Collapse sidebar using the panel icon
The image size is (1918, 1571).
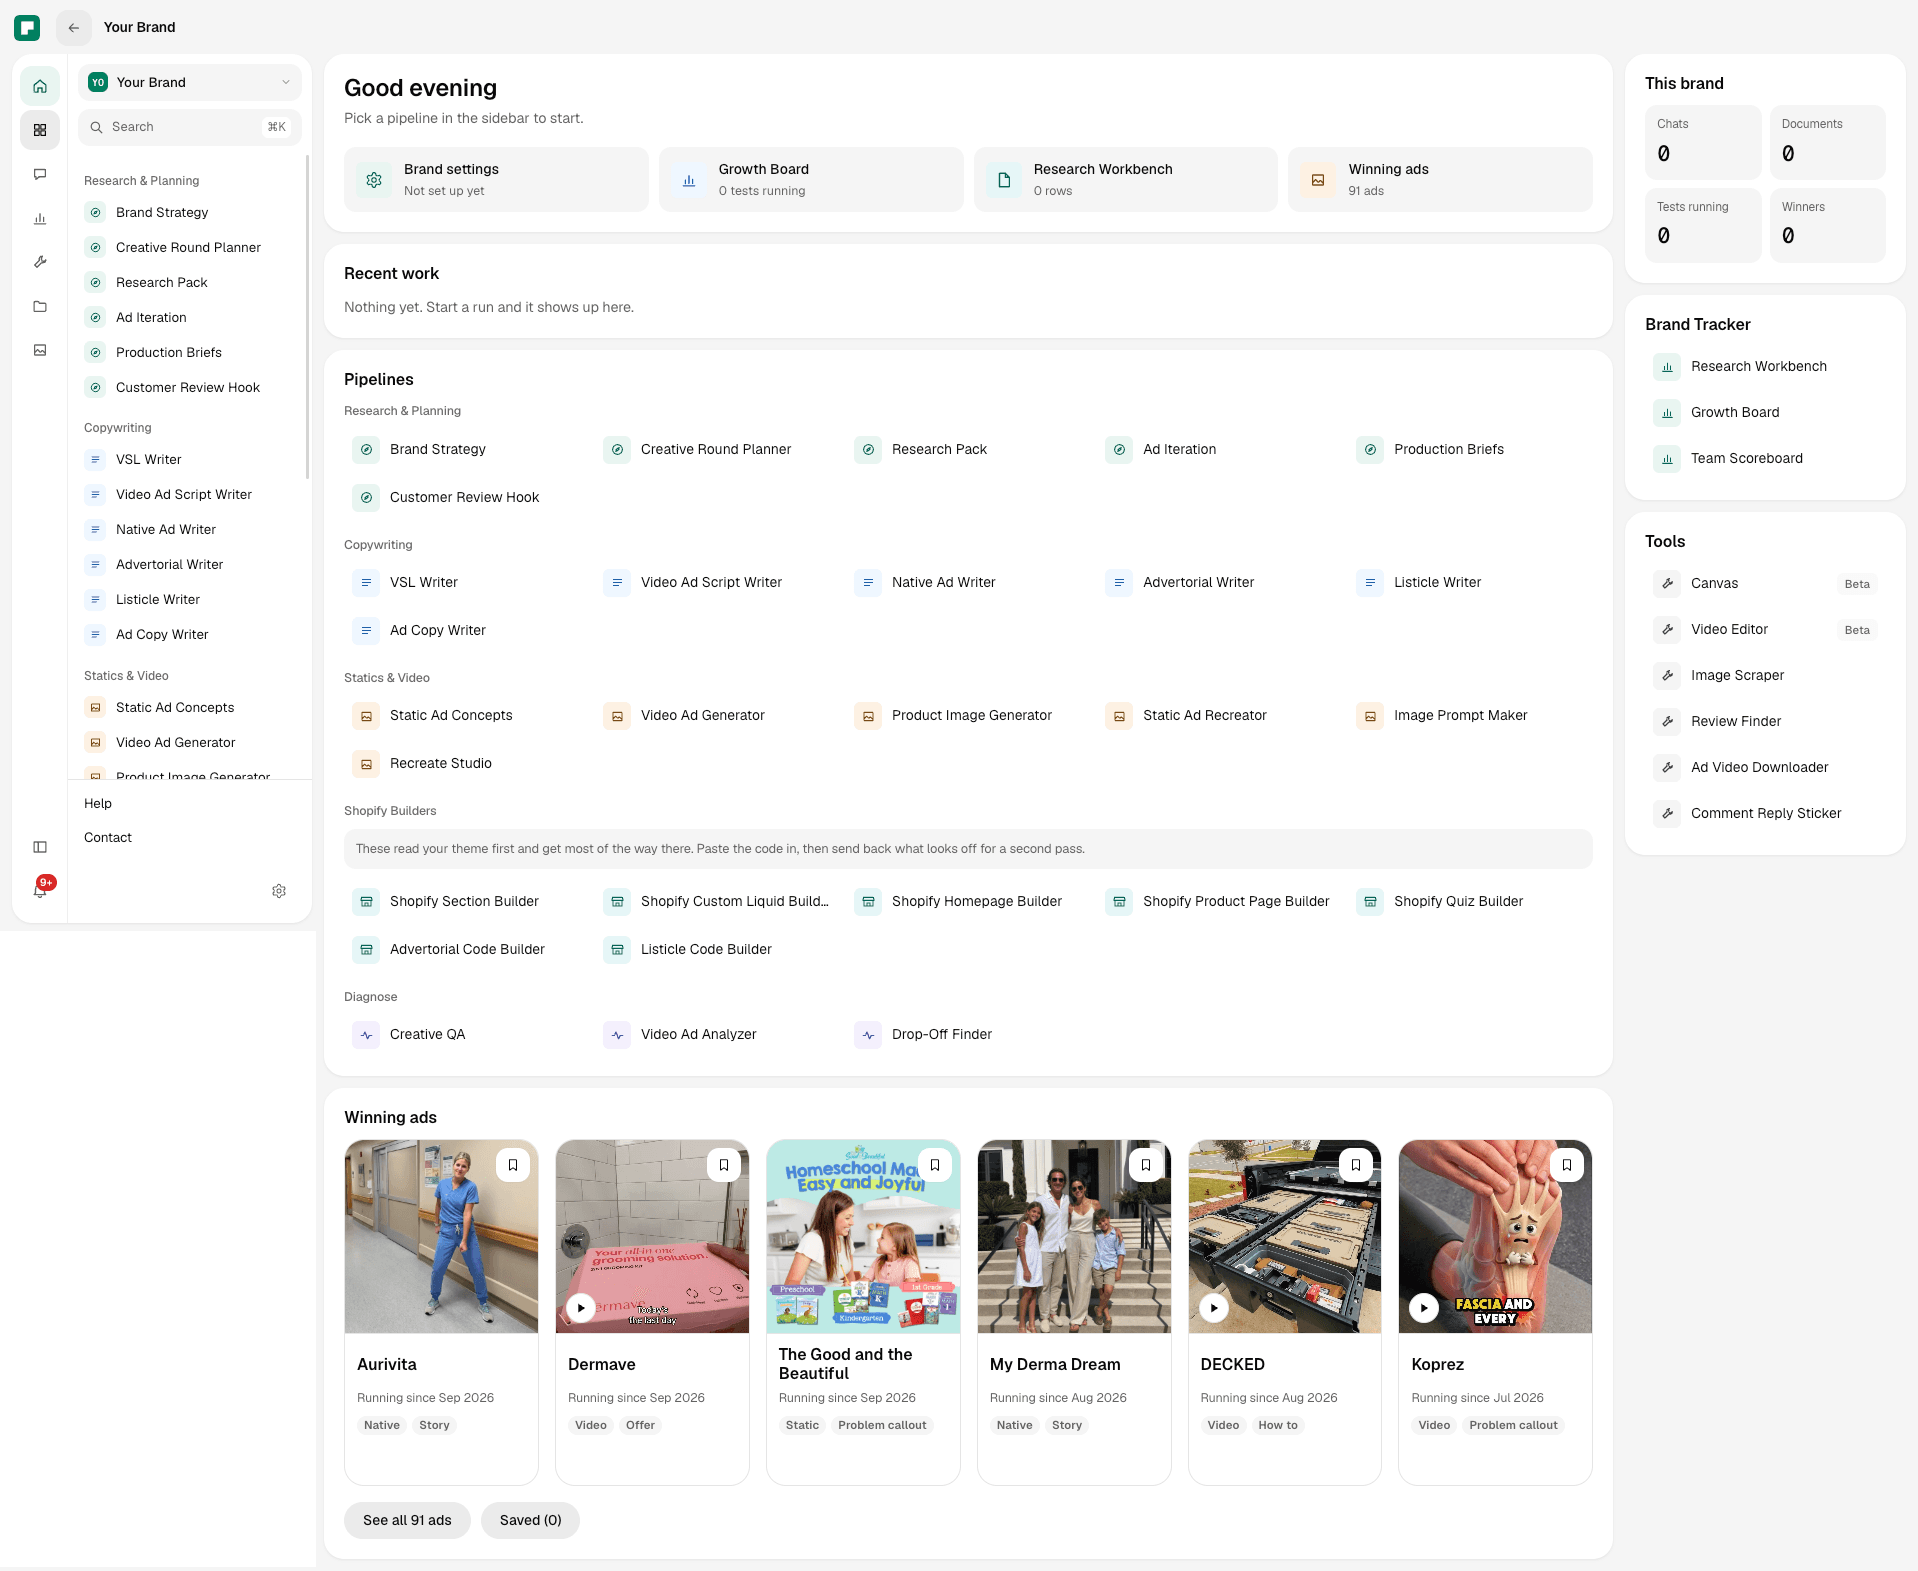click(x=40, y=847)
